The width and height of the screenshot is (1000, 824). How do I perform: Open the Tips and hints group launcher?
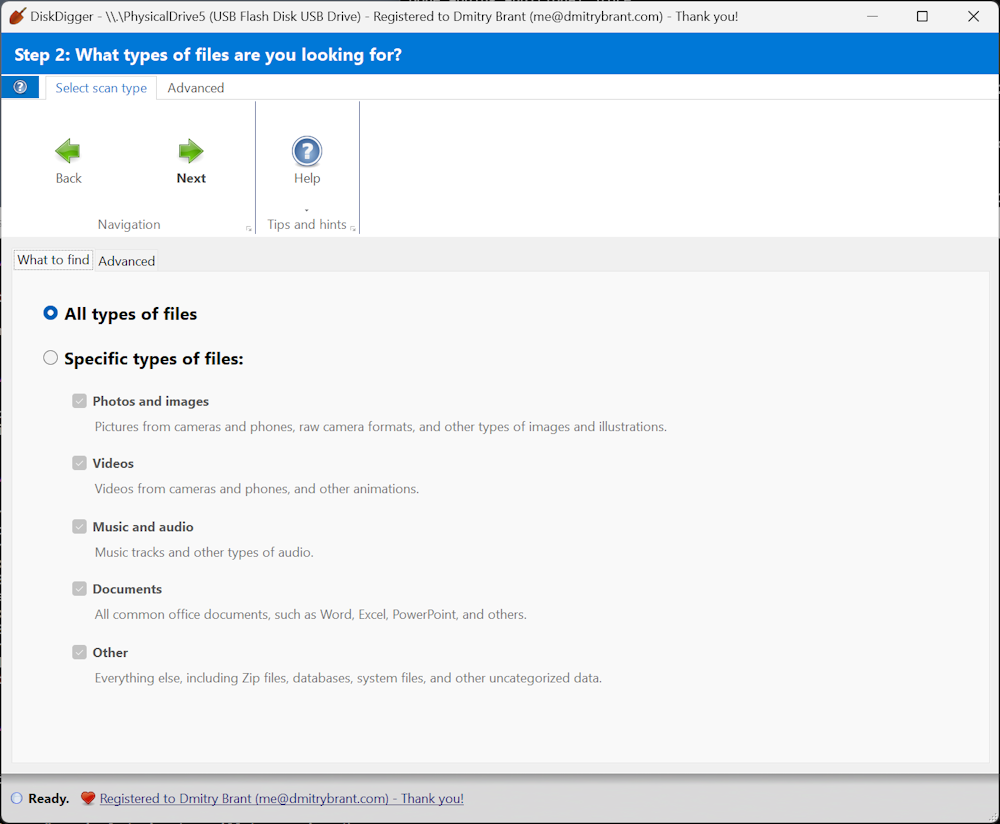pos(353,228)
